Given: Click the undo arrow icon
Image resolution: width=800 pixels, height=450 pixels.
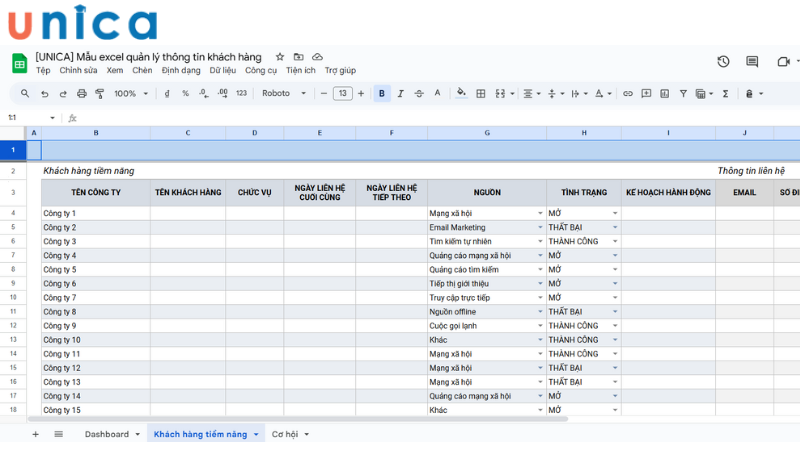Looking at the screenshot, I should [44, 94].
